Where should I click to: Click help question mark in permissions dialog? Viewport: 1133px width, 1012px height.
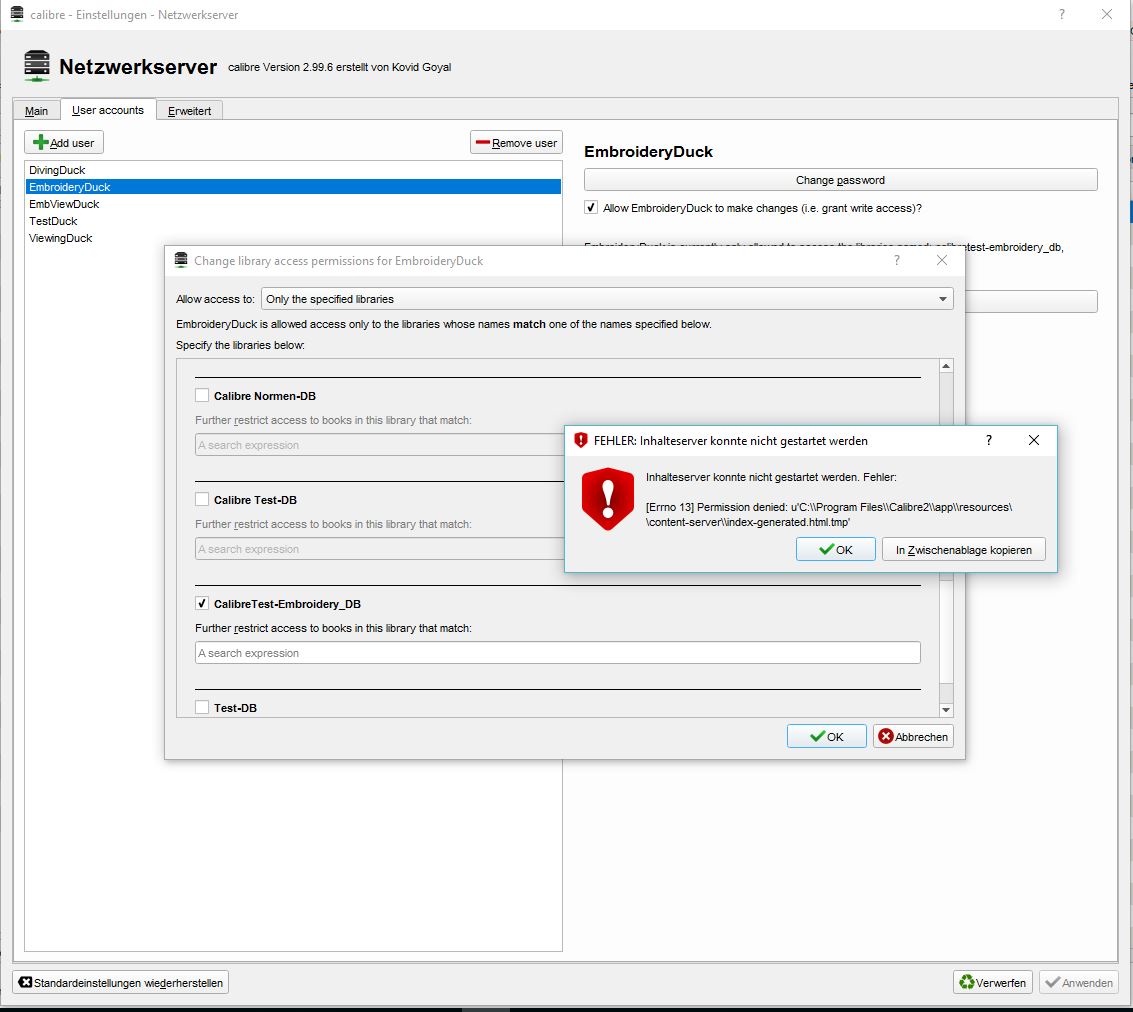point(897,260)
